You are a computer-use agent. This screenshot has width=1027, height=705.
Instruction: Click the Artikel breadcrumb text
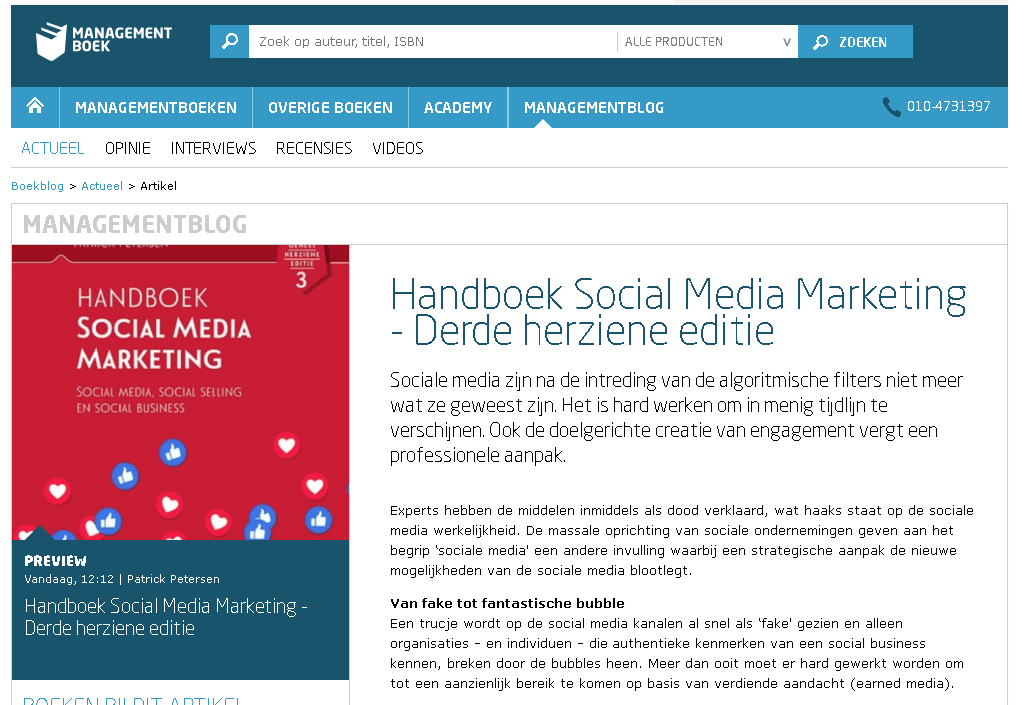(159, 186)
